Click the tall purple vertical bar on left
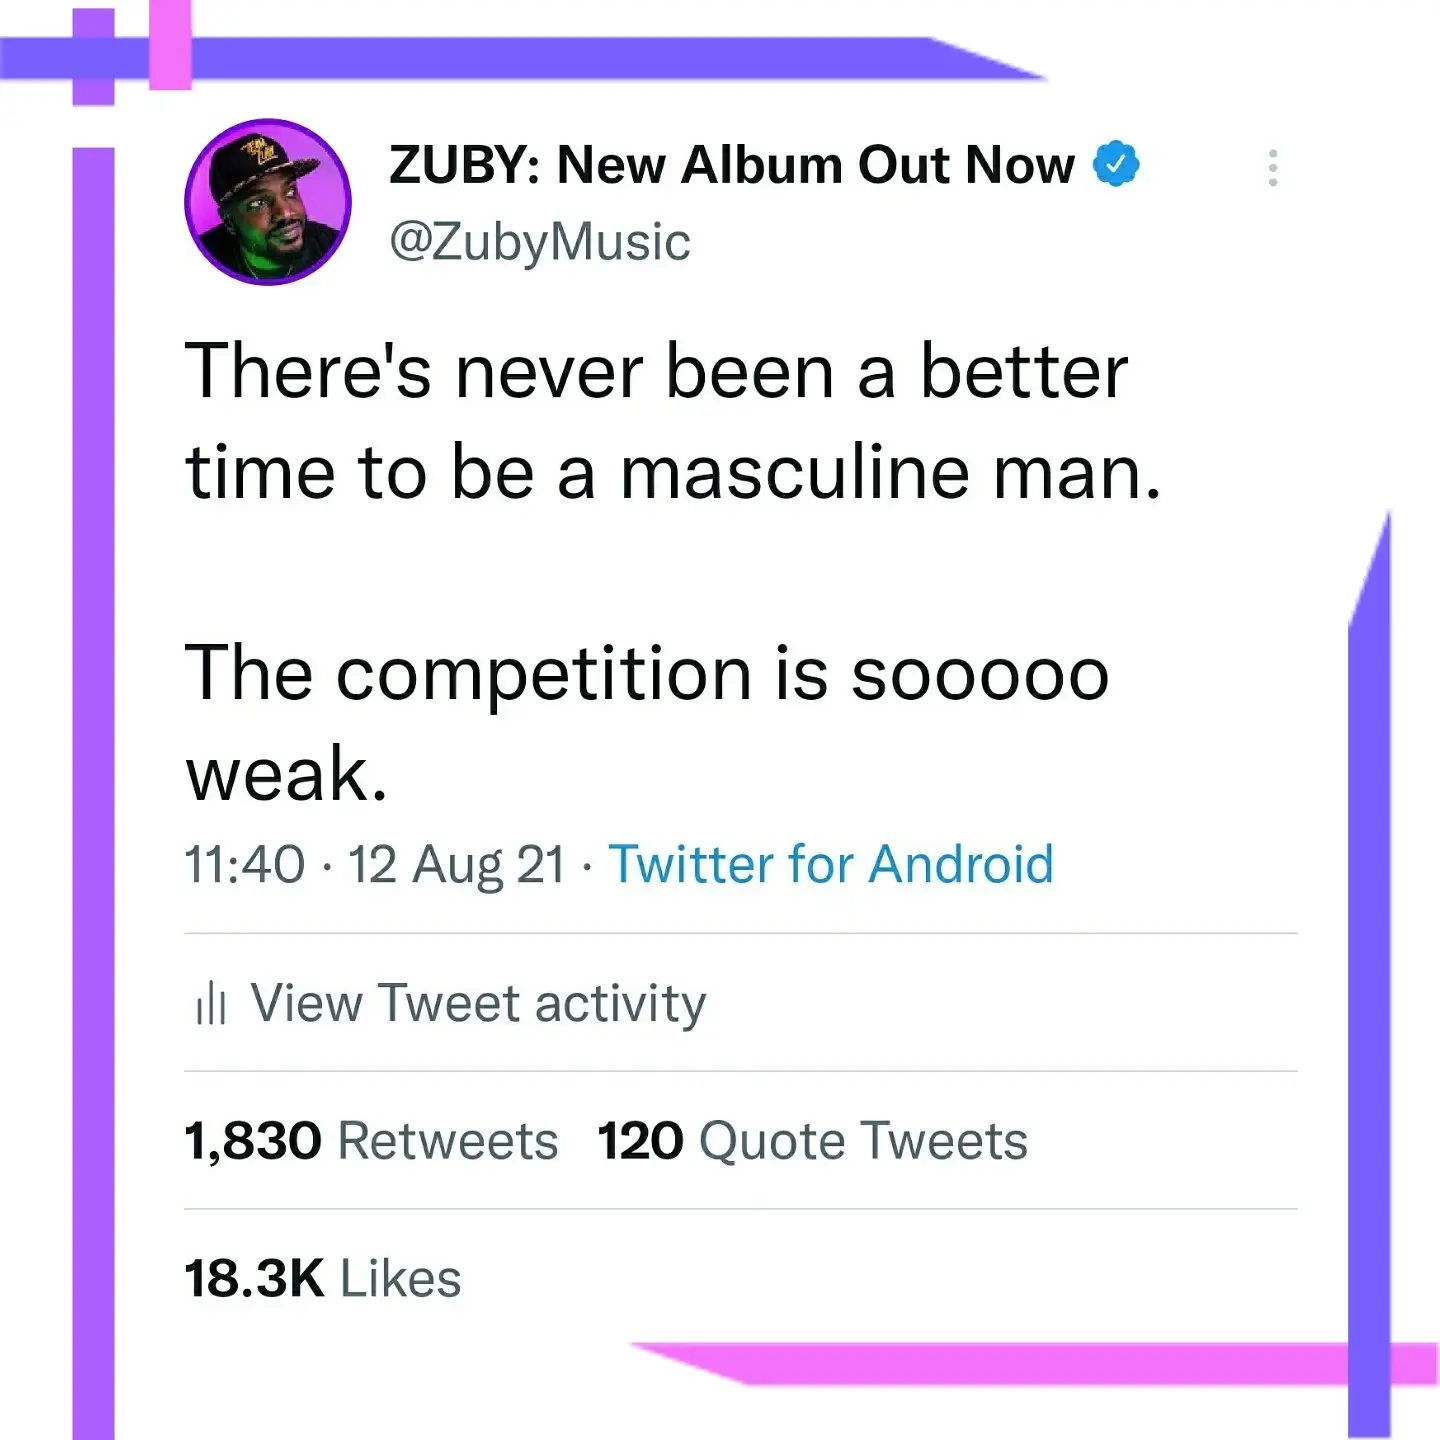 (x=93, y=793)
